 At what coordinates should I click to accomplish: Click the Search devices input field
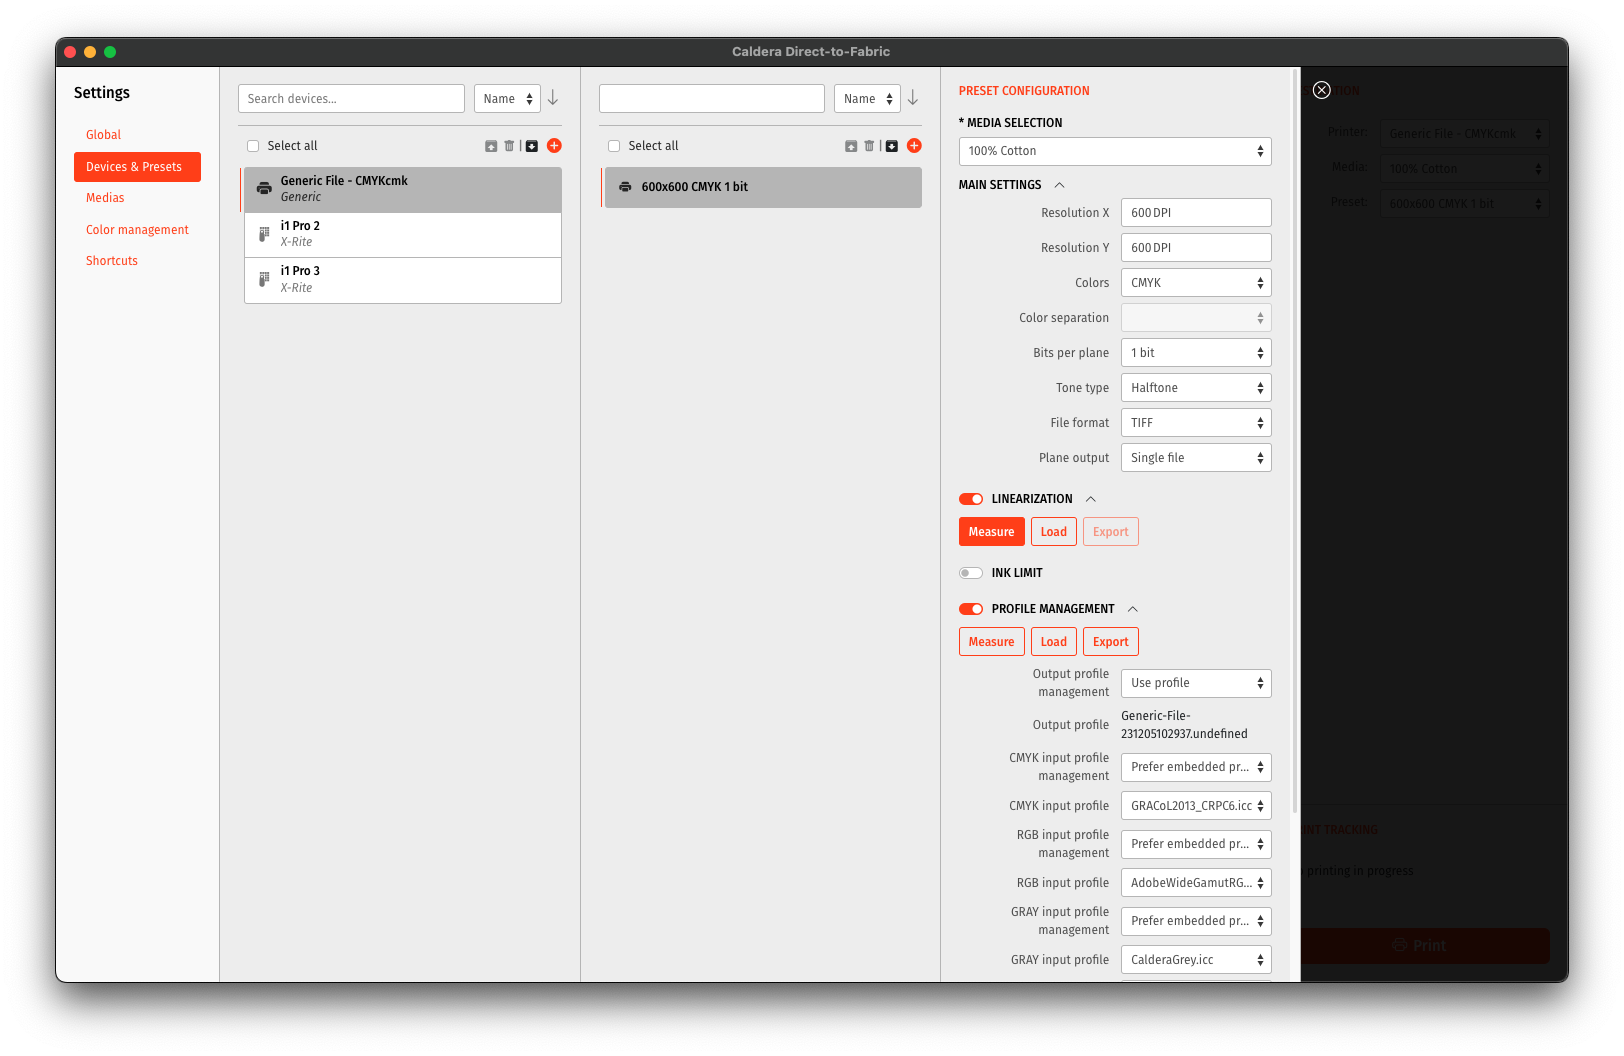point(351,99)
